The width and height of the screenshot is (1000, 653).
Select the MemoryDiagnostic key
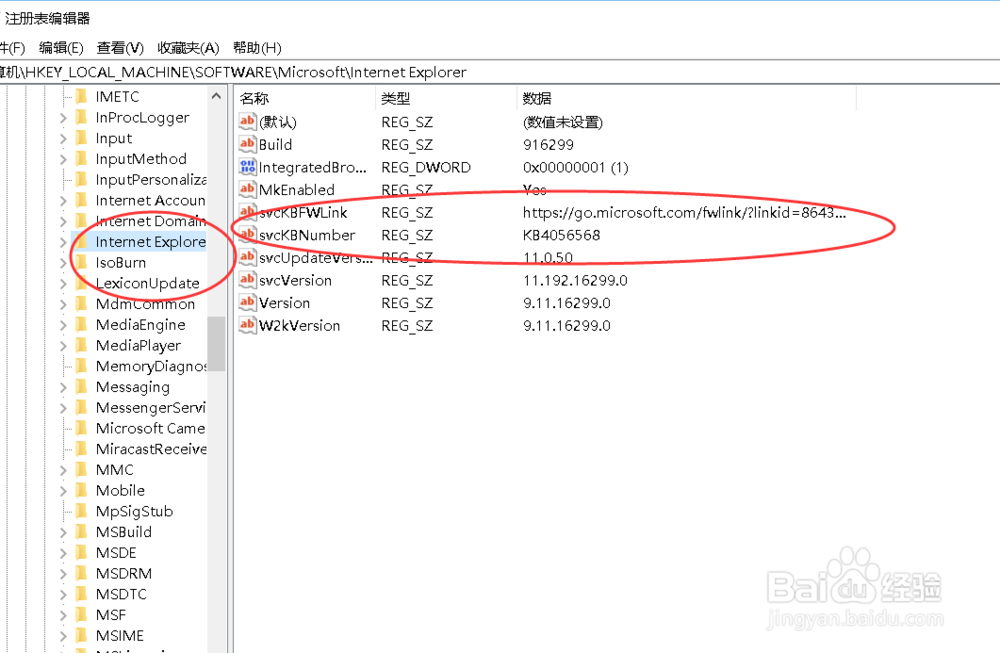point(151,366)
